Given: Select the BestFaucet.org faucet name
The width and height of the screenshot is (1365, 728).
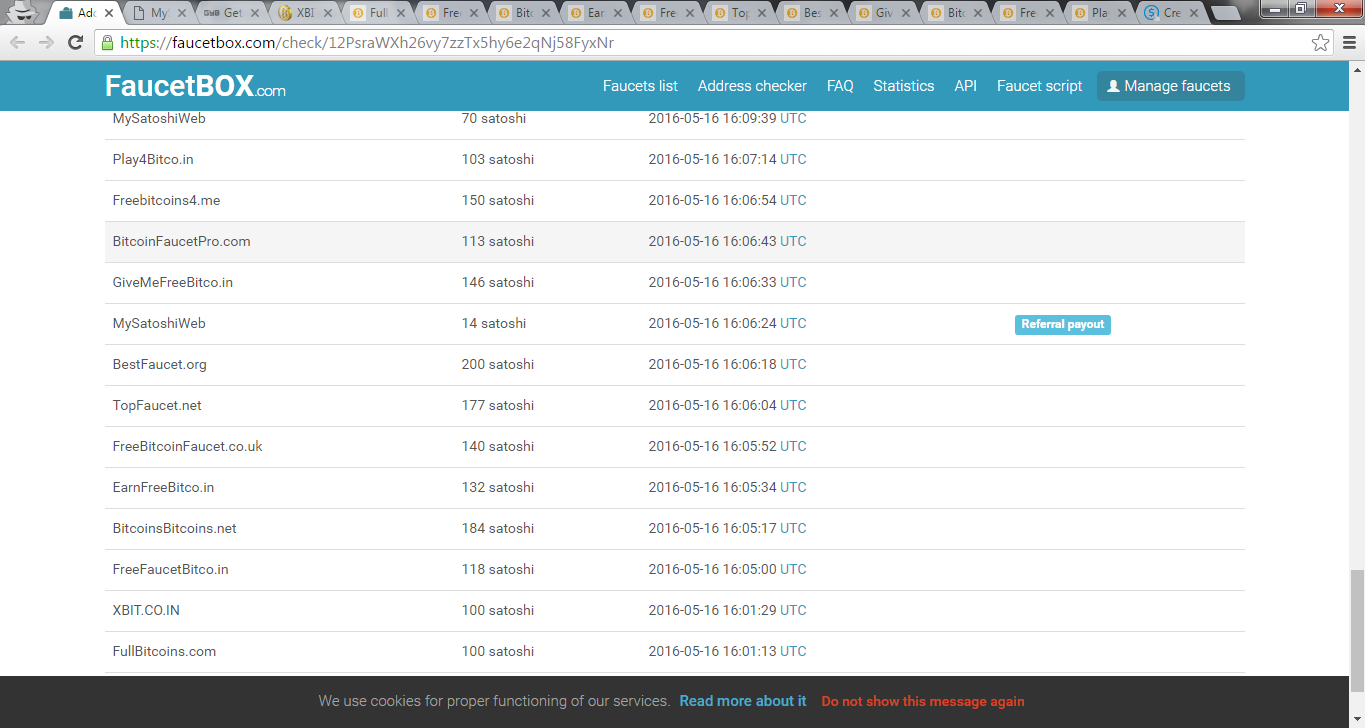Looking at the screenshot, I should point(160,364).
